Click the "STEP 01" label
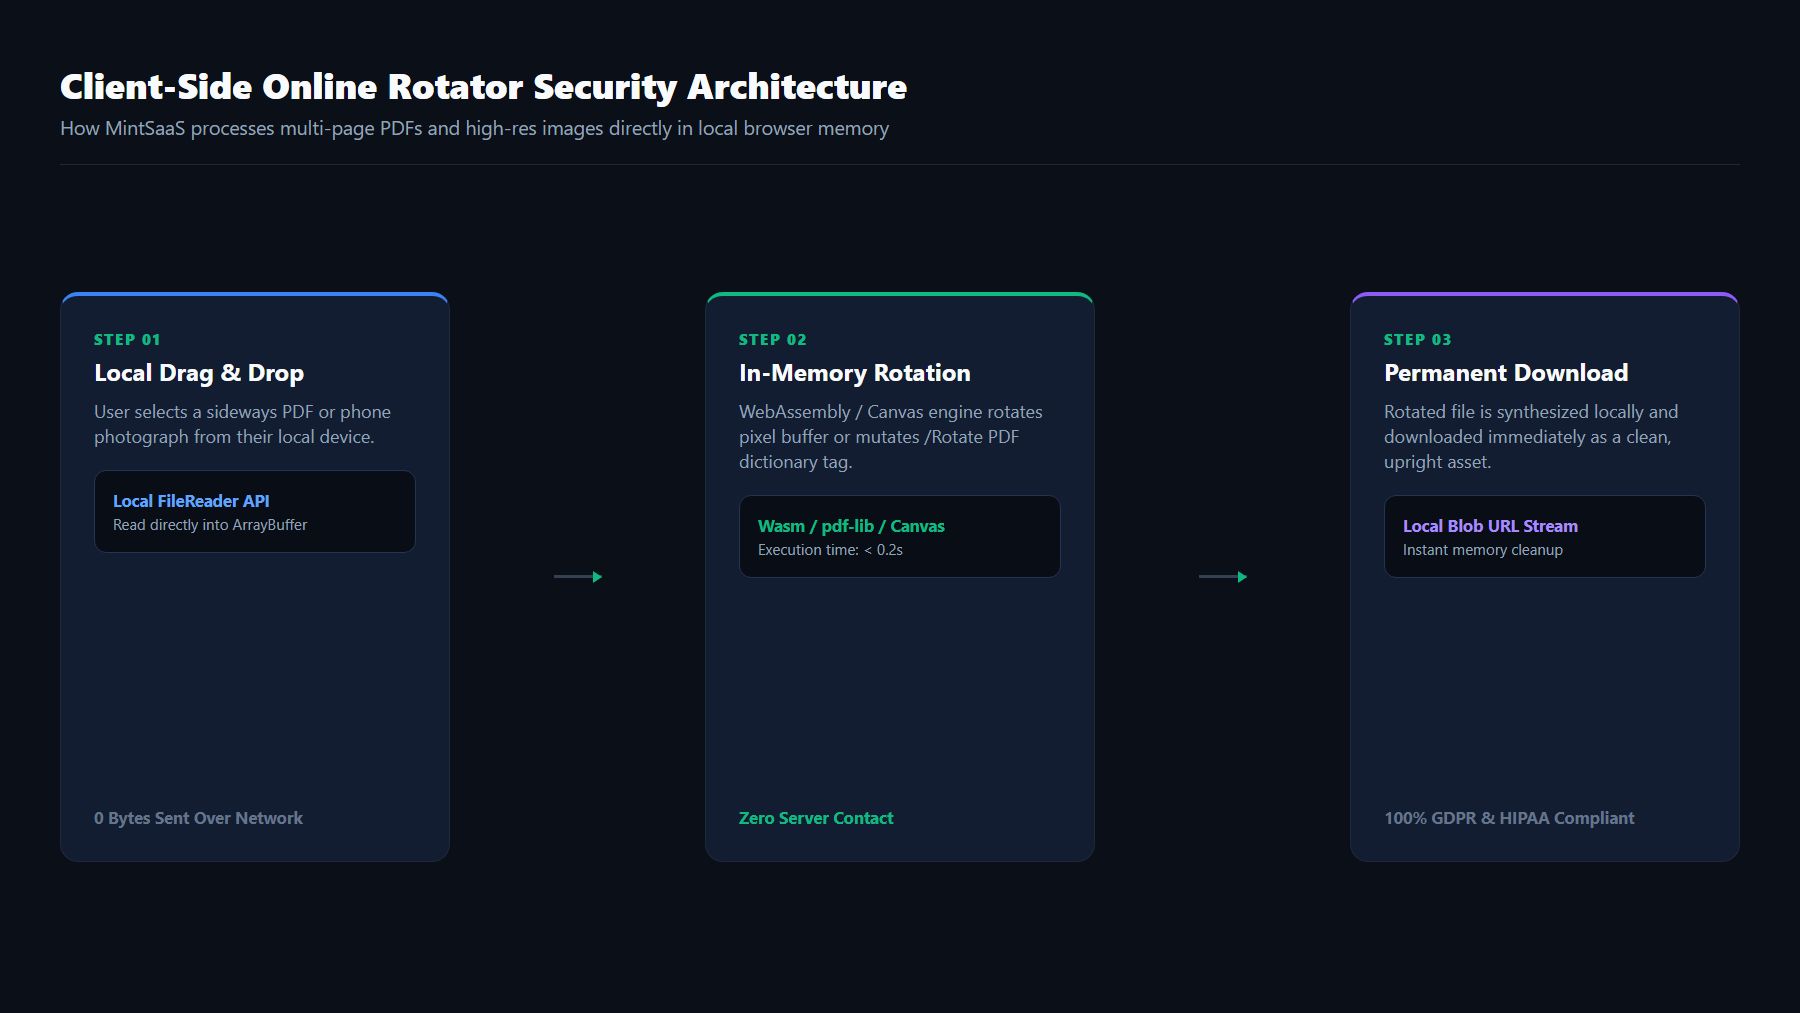This screenshot has width=1800, height=1013. (x=127, y=340)
